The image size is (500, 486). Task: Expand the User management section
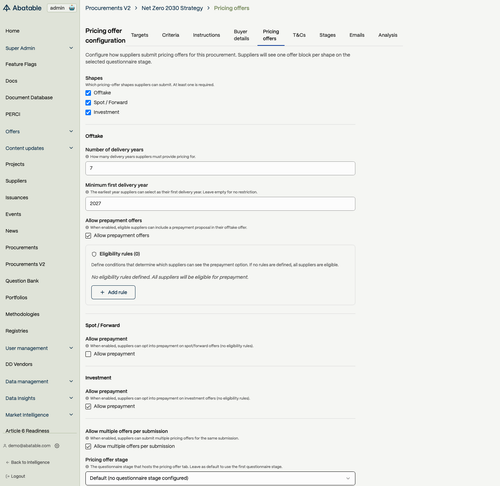tap(39, 348)
